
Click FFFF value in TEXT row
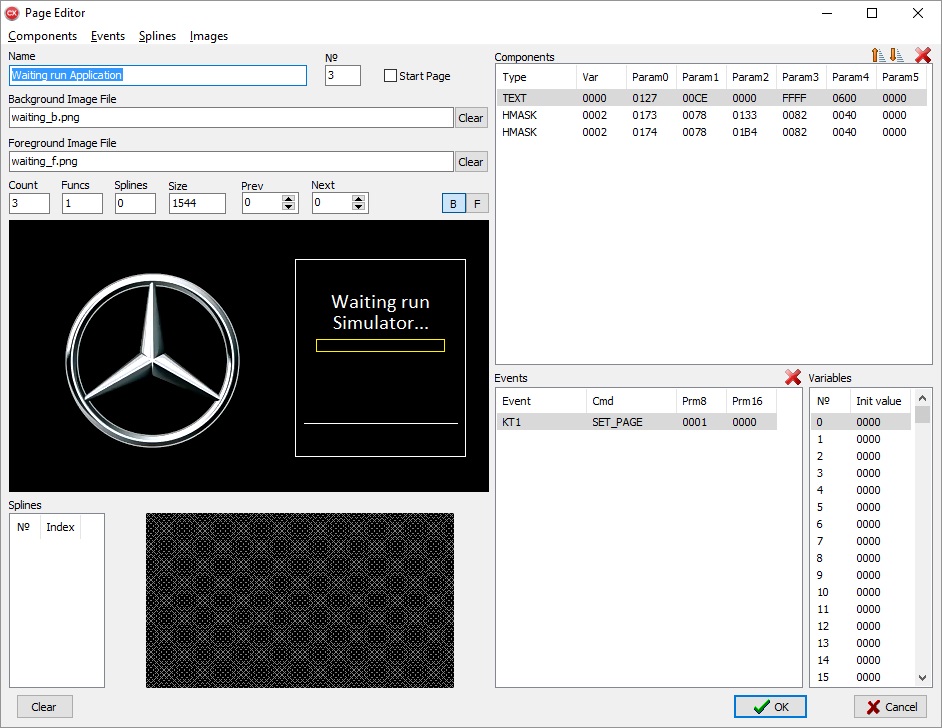794,98
